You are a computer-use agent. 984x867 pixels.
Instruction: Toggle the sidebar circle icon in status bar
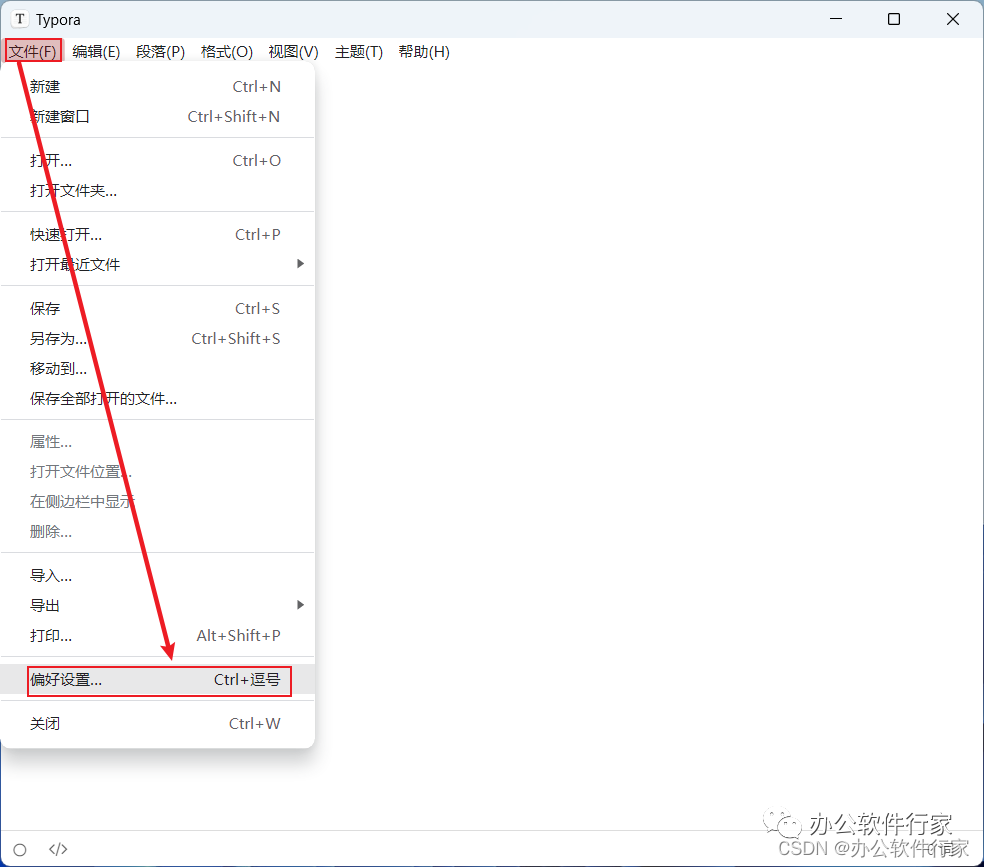pyautogui.click(x=20, y=849)
